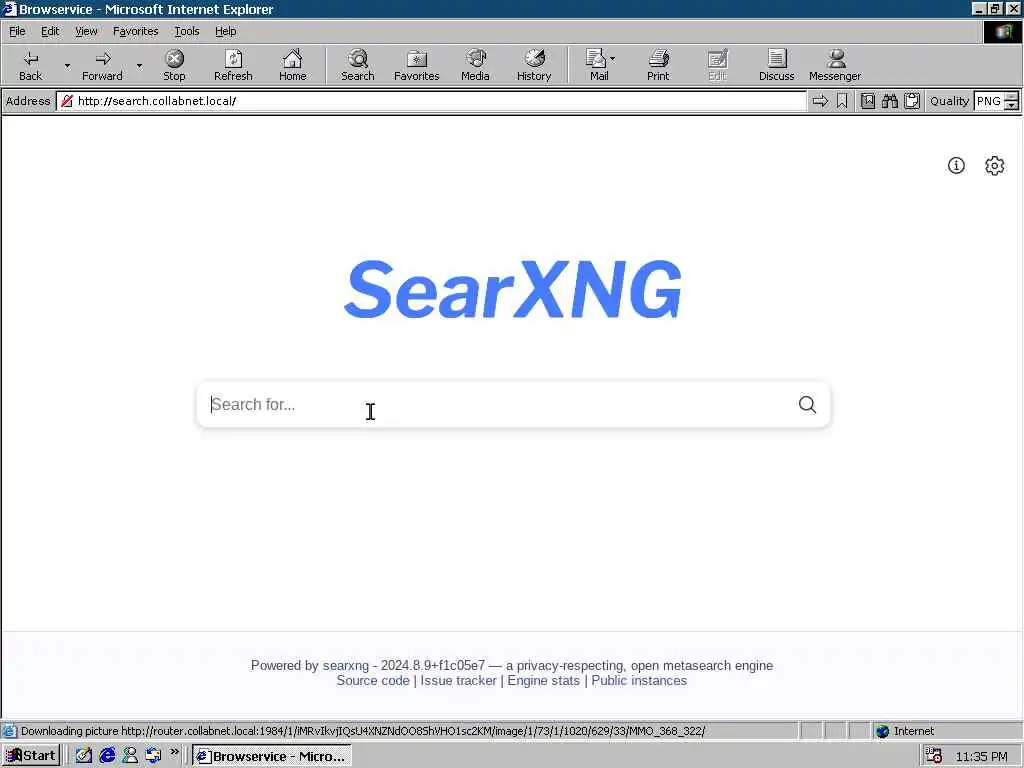The width and height of the screenshot is (1024, 768).
Task: Open the Edit menu
Action: (50, 31)
